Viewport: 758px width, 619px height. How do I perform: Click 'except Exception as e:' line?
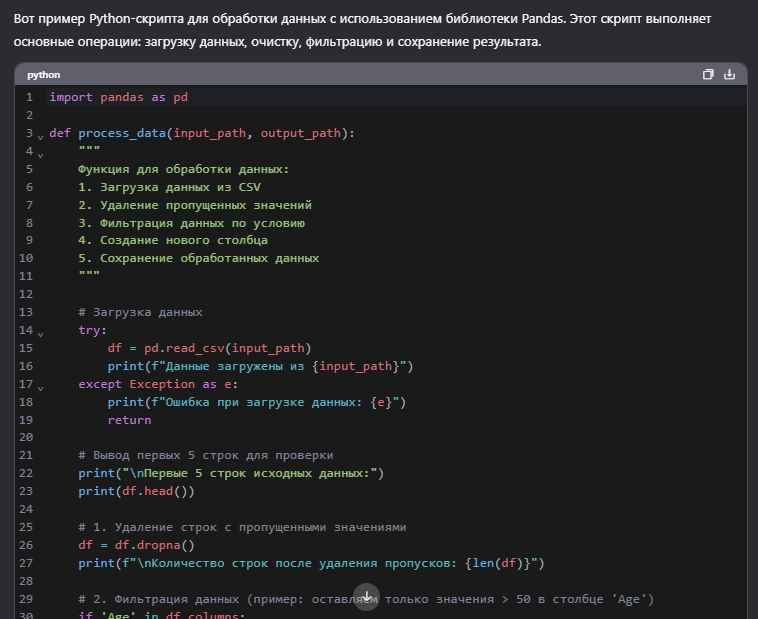[x=158, y=384]
